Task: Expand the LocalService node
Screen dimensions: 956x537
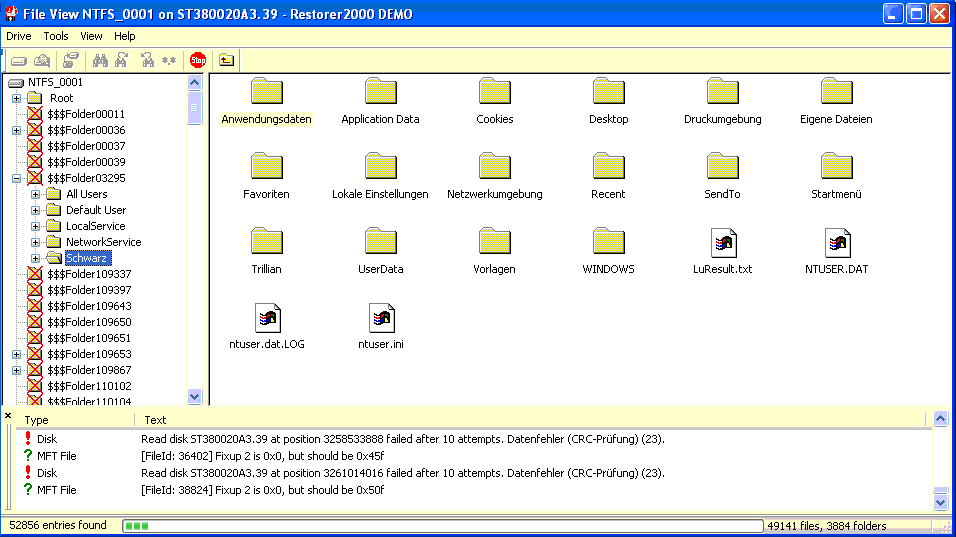Action: click(35, 226)
